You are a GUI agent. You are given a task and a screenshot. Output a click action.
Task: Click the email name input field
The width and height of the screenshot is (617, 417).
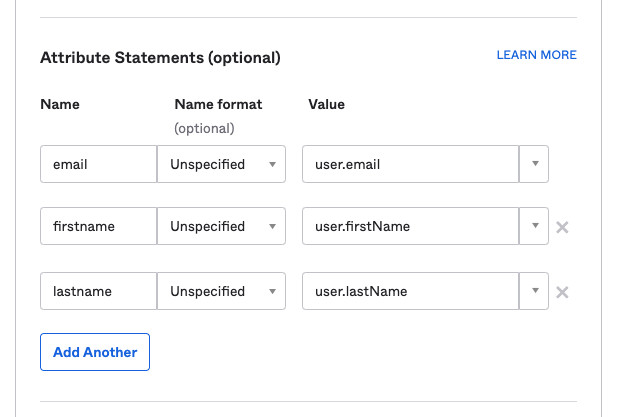tap(98, 164)
